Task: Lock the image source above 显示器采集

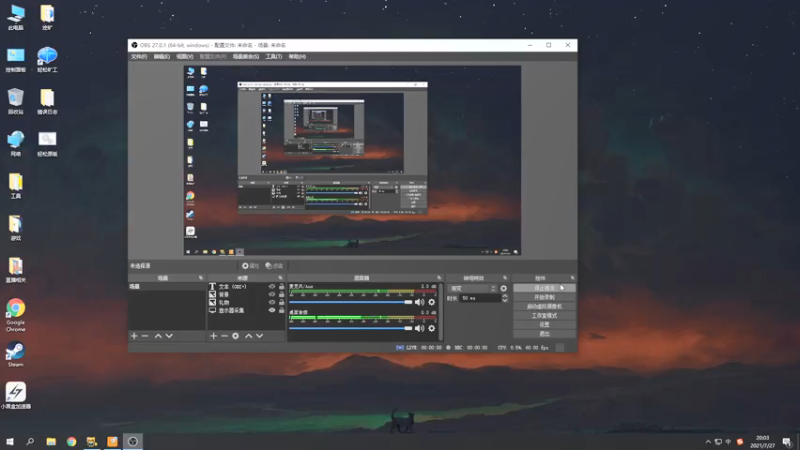Action: 282,302
